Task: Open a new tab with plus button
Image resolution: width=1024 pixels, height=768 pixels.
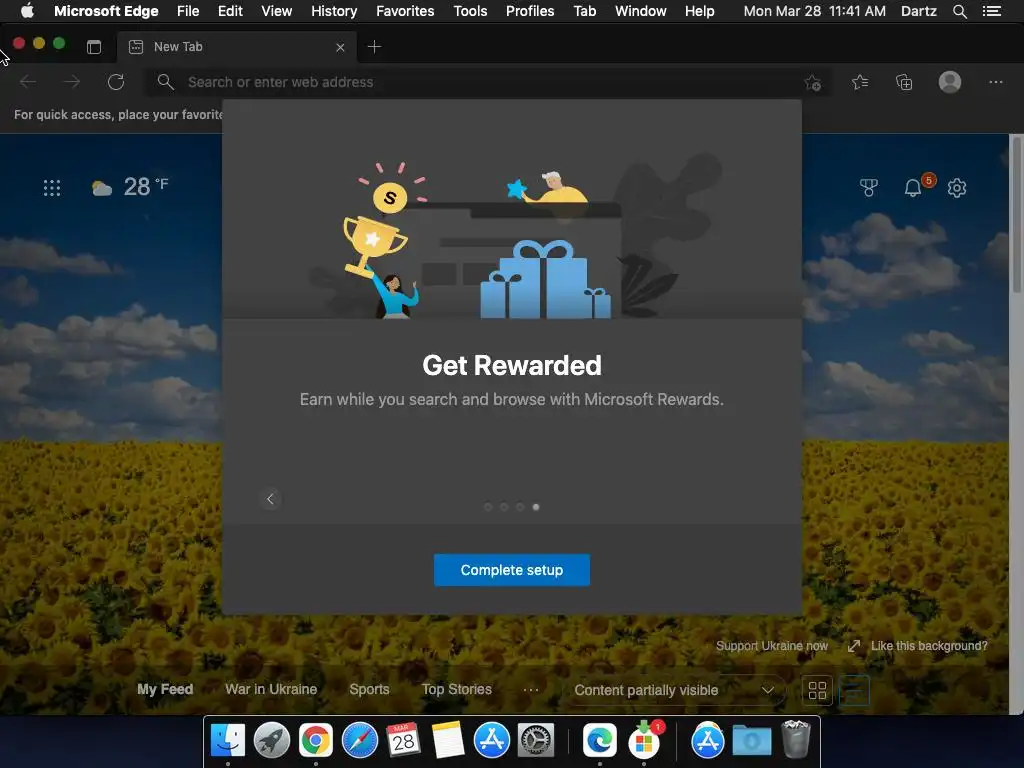Action: pos(374,46)
